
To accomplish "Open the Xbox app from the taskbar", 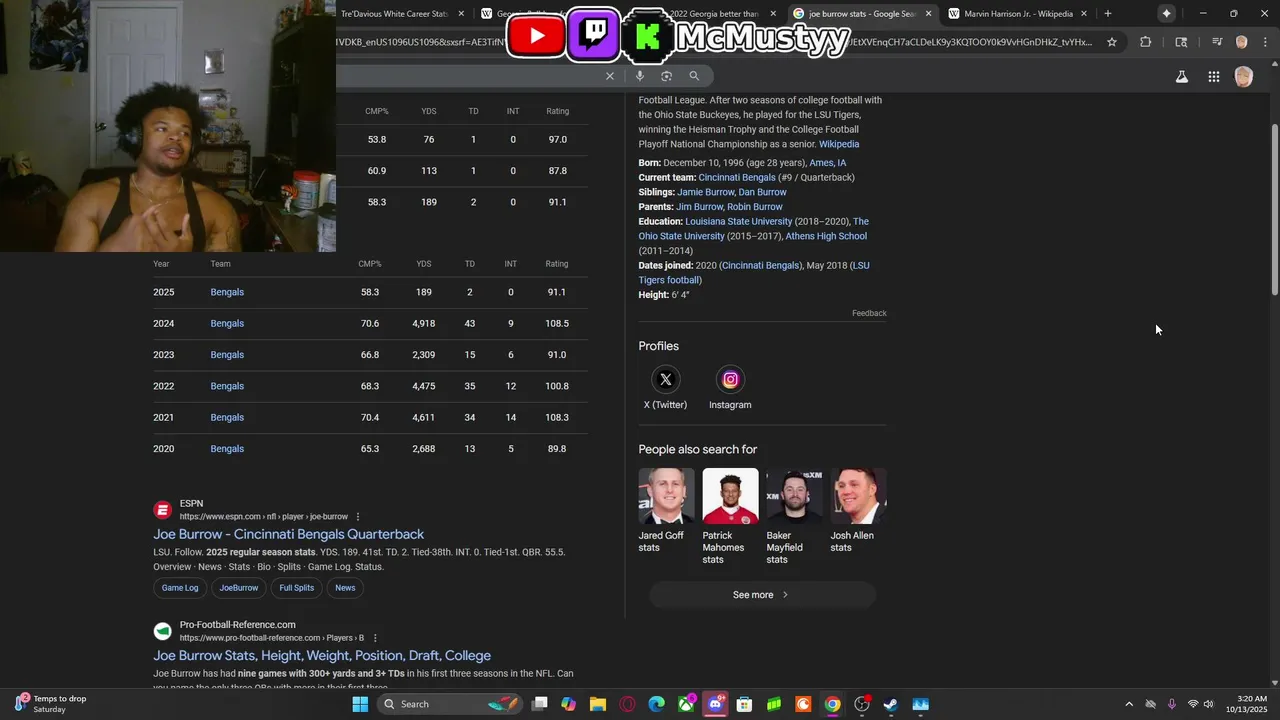I will pos(686,704).
